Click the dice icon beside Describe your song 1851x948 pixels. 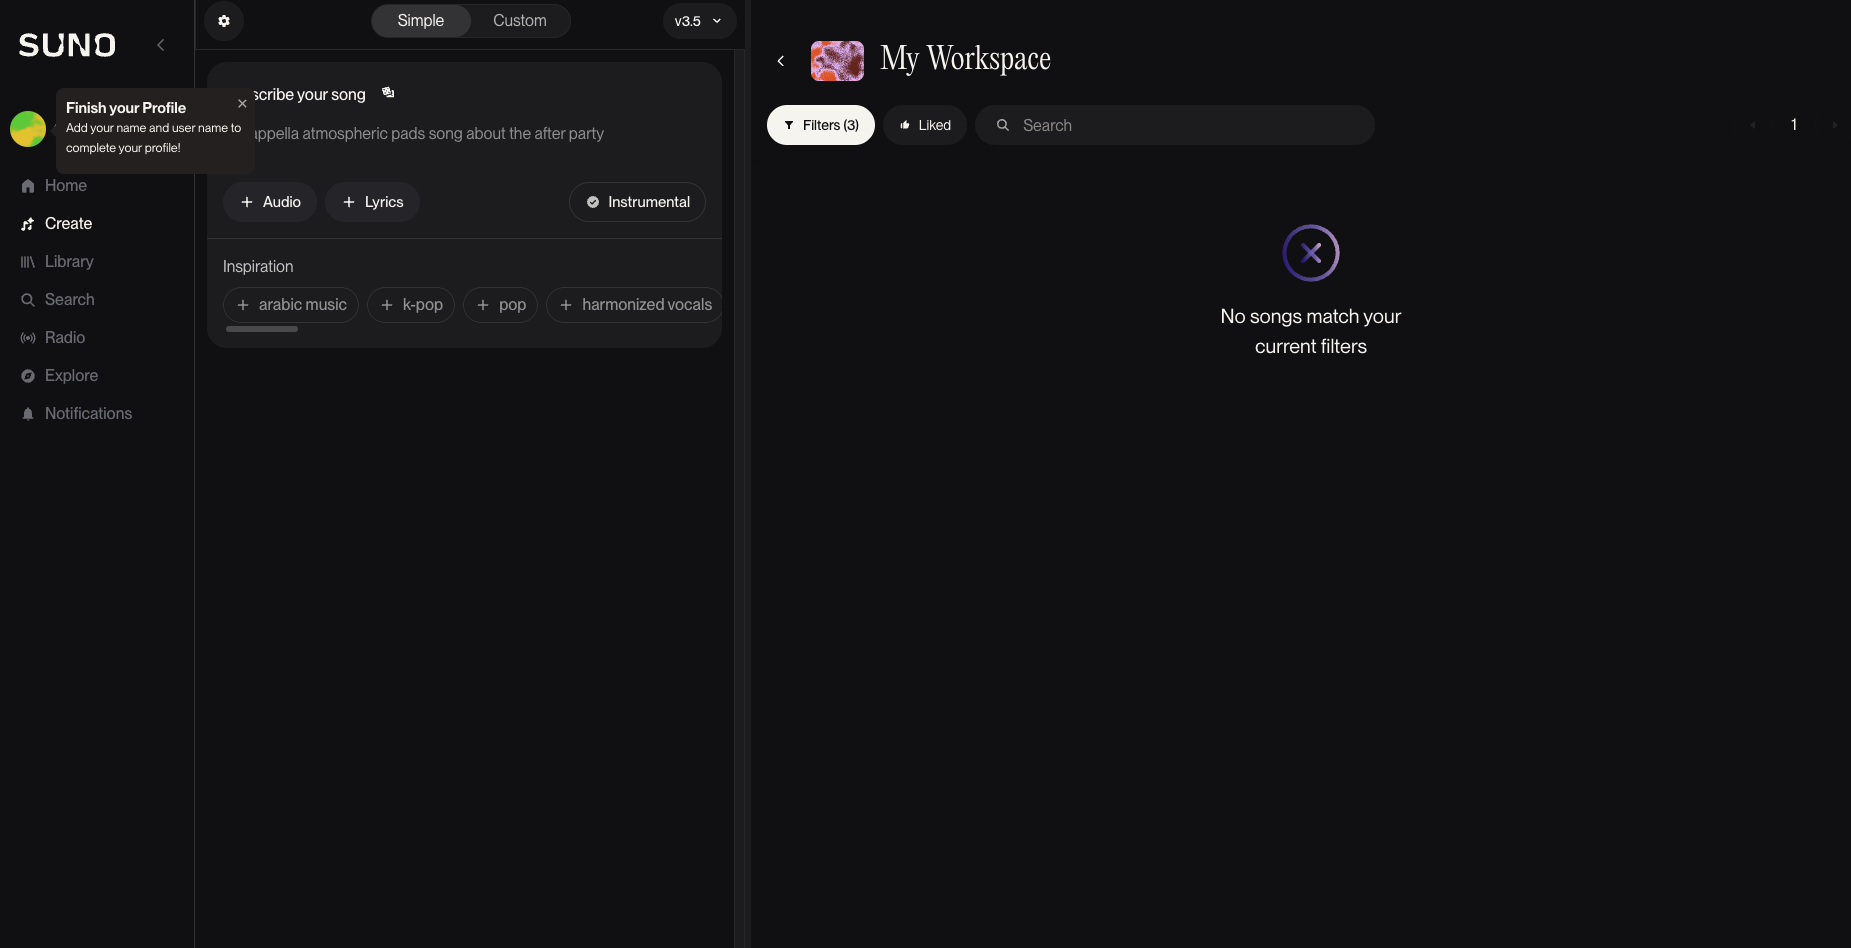[x=388, y=93]
